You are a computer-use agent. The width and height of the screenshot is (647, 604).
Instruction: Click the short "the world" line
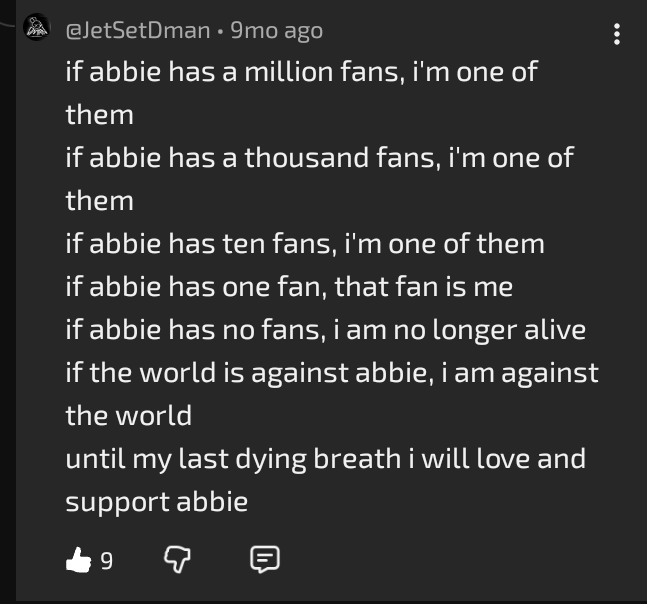coord(128,415)
